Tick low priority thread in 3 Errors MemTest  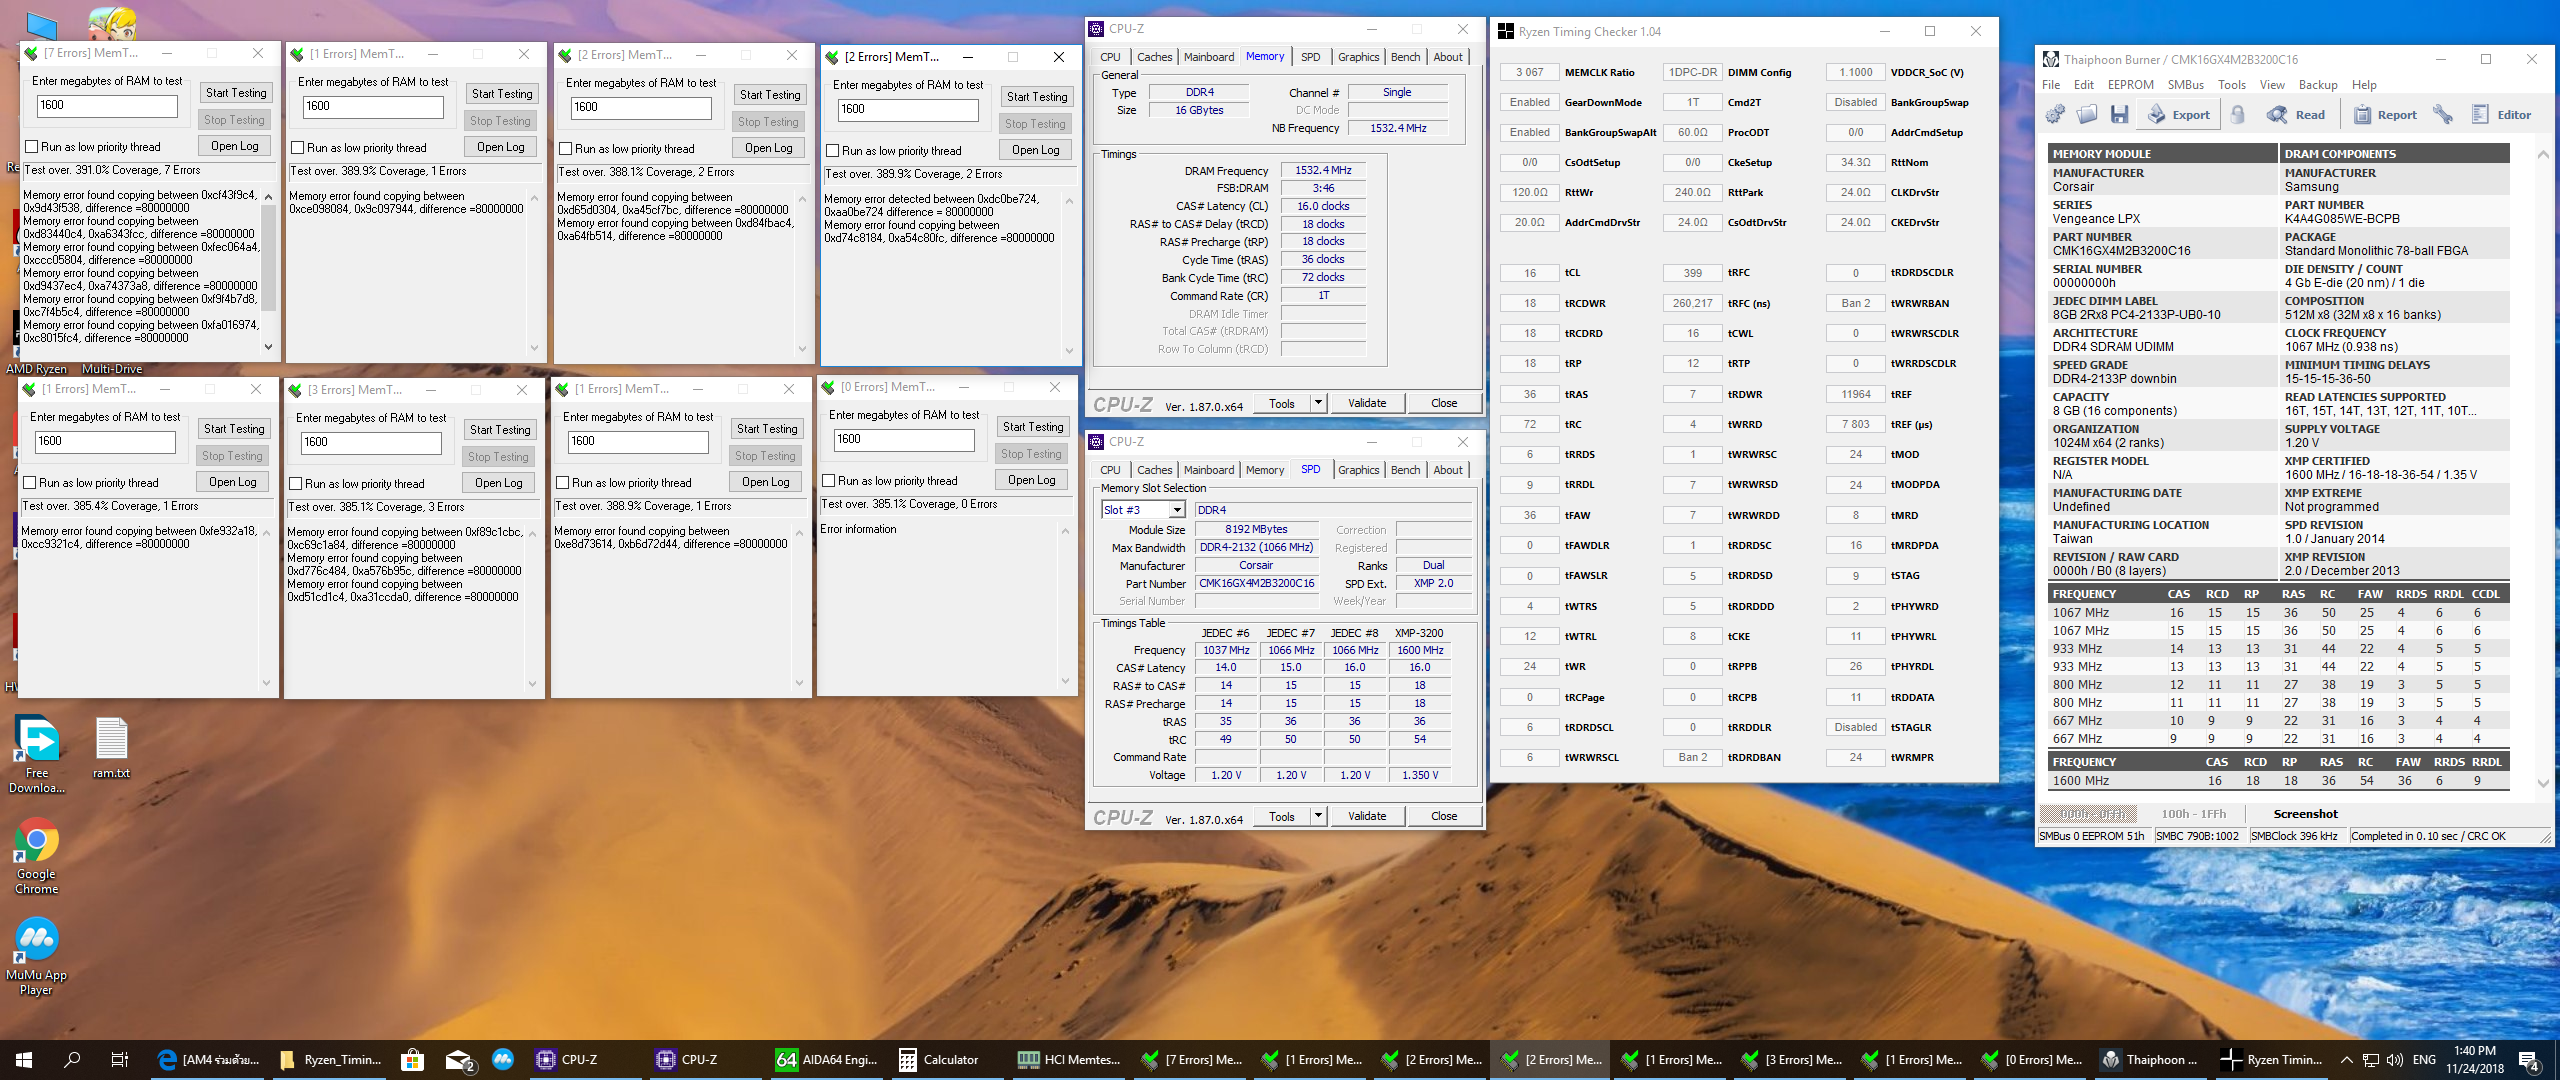[296, 484]
